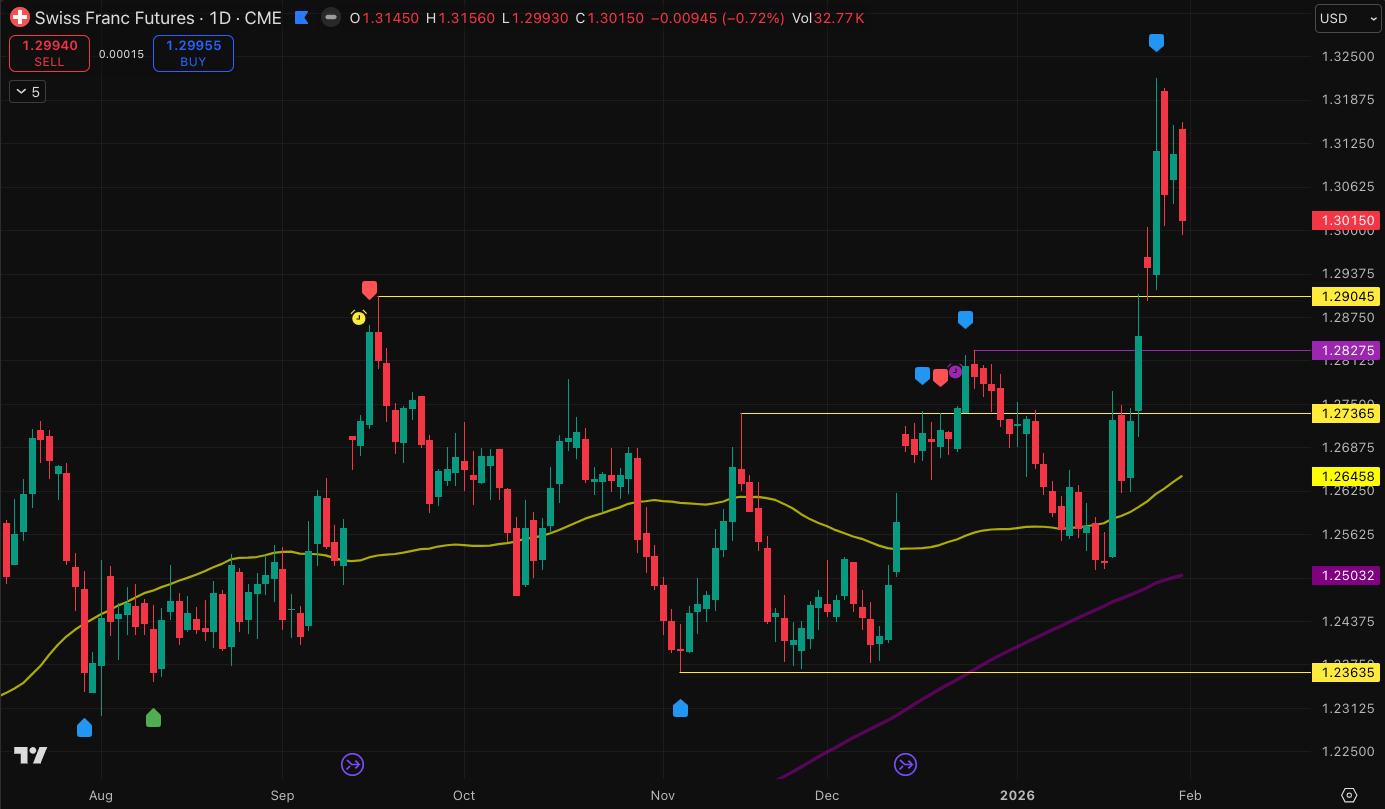Viewport: 1385px width, 809px height.
Task: Click the red marker beside the purple clock
Action: [940, 377]
